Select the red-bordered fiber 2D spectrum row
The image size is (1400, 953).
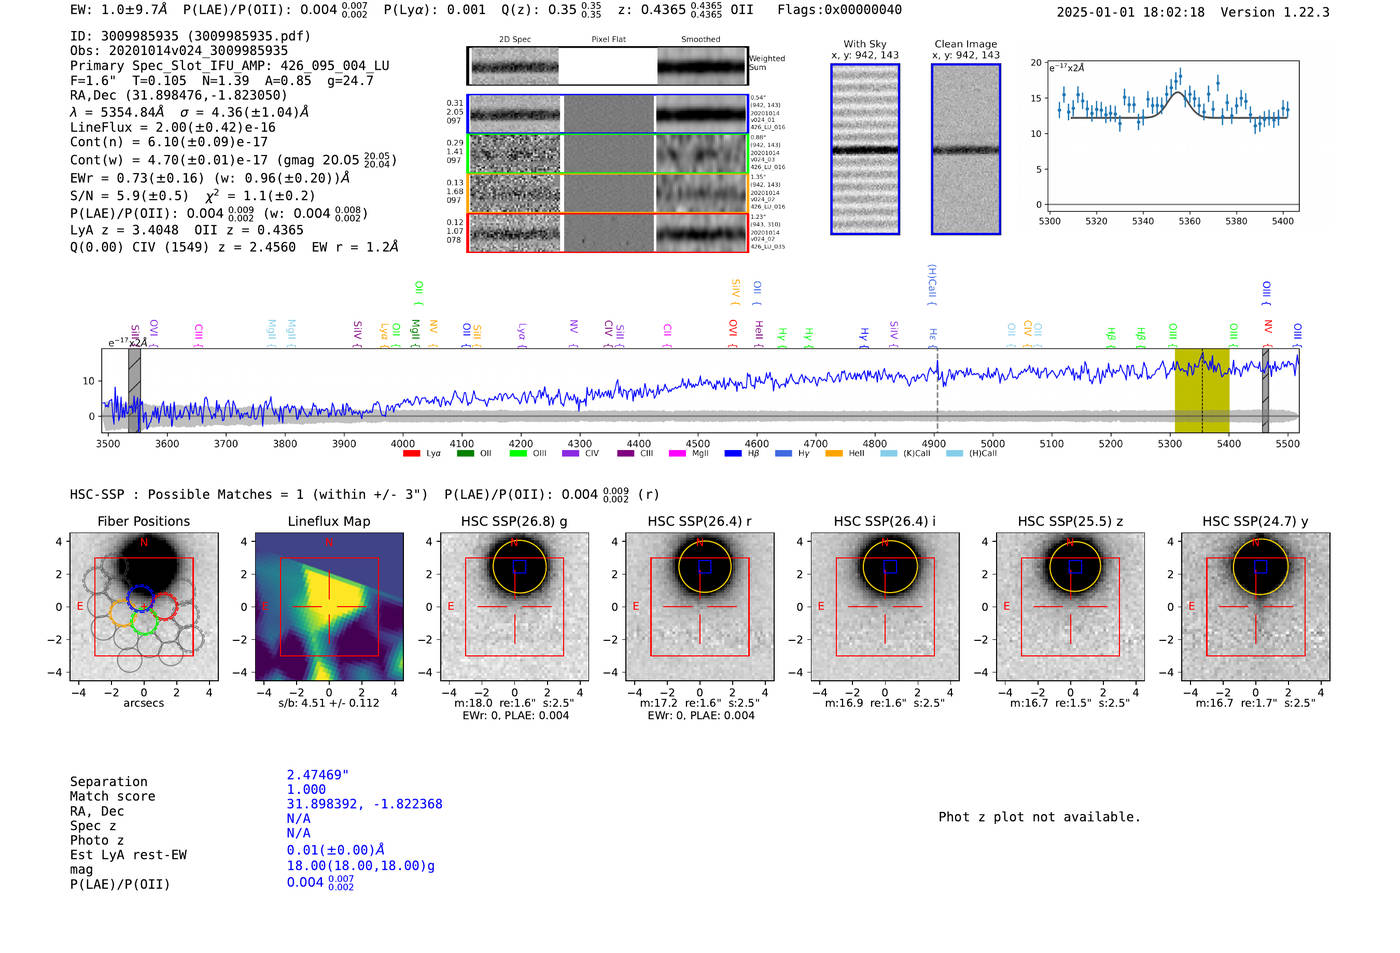(x=608, y=232)
